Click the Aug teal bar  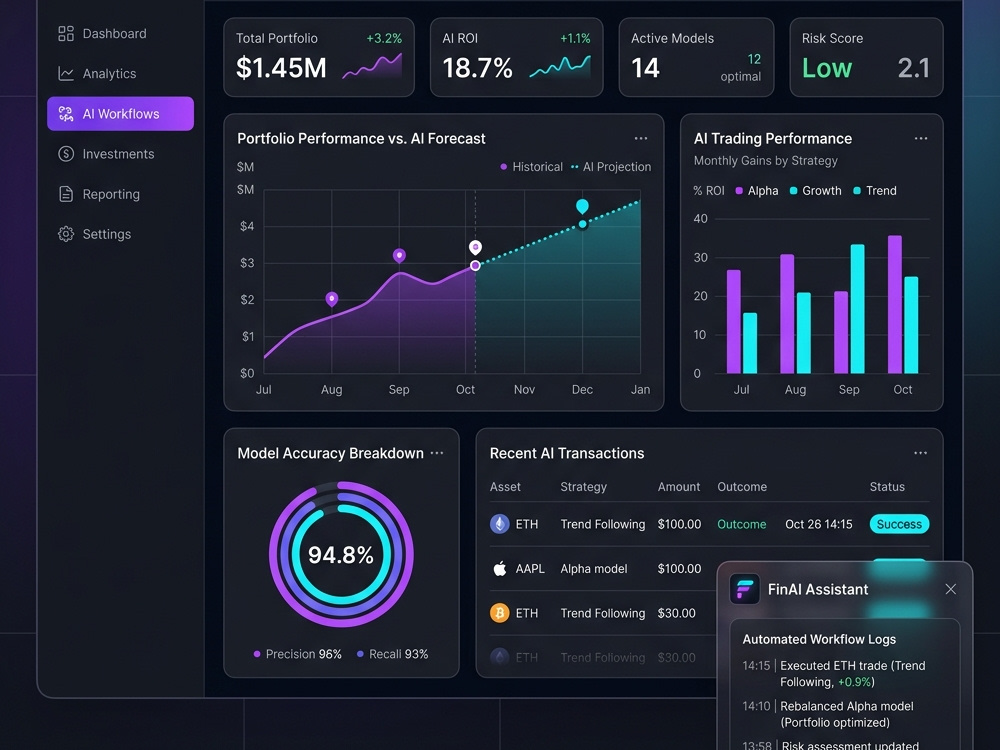point(804,333)
